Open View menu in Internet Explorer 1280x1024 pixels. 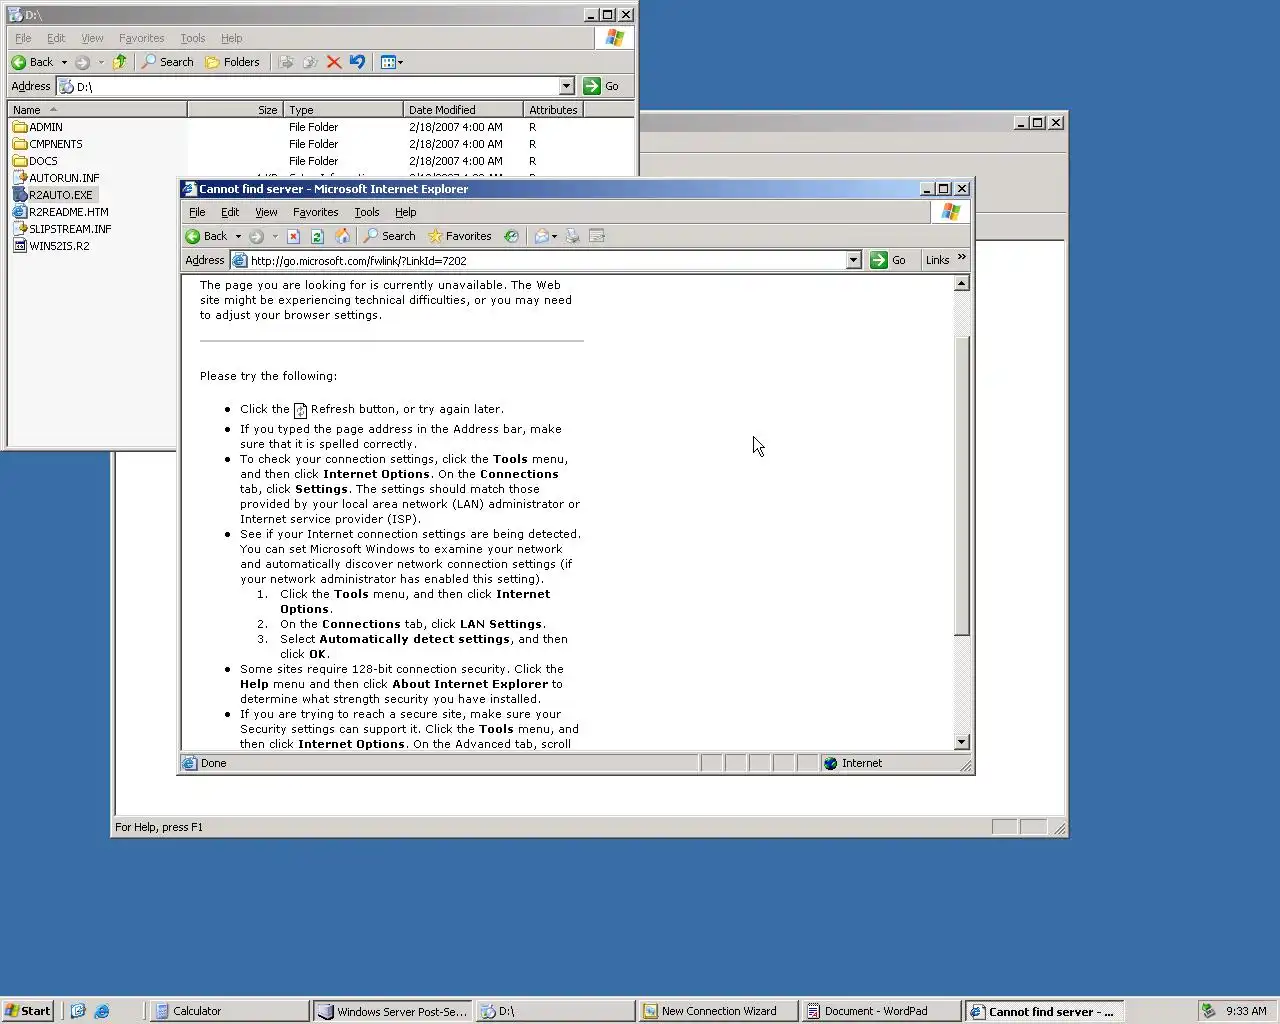266,212
